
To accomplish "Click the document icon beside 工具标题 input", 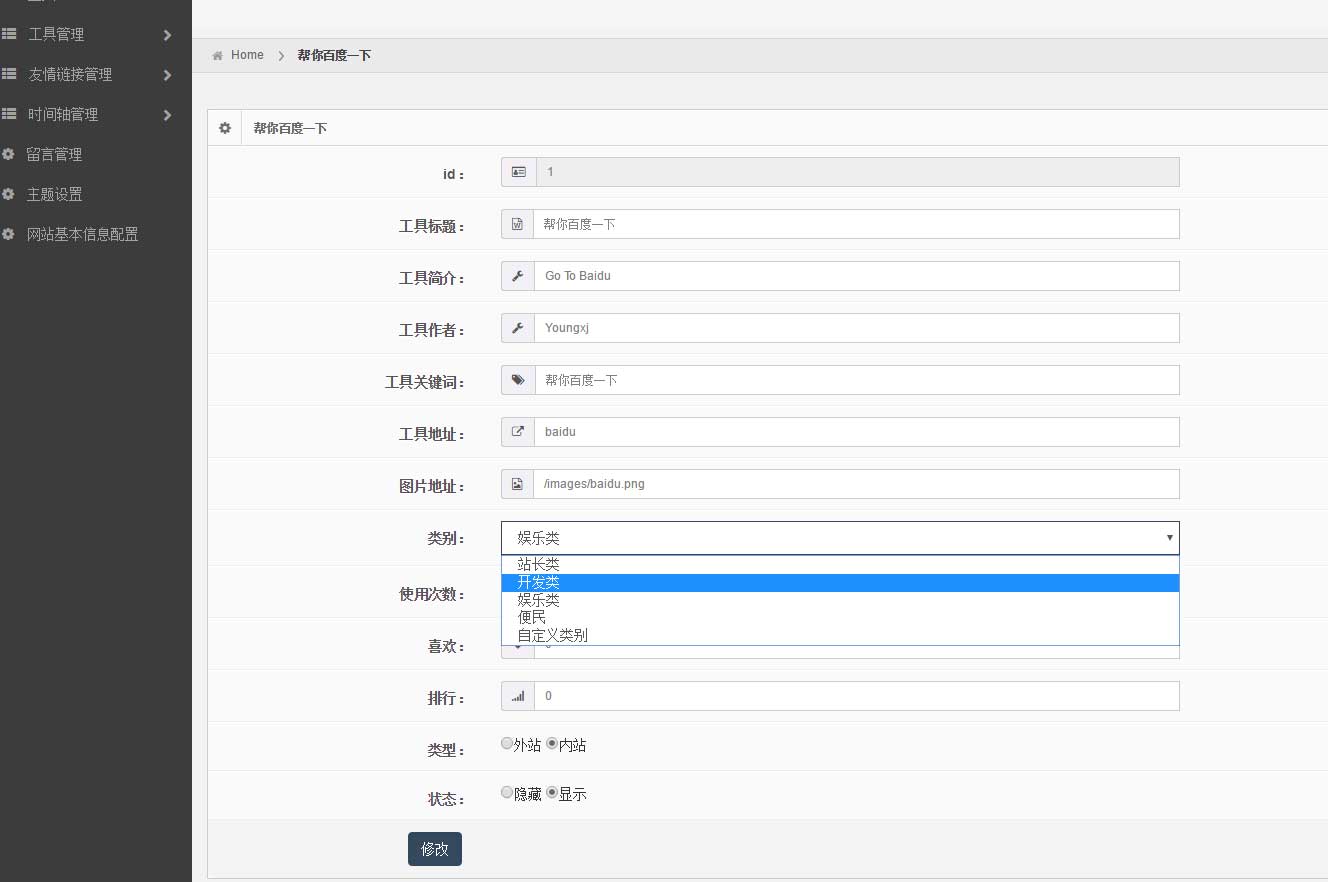I will tap(517, 223).
